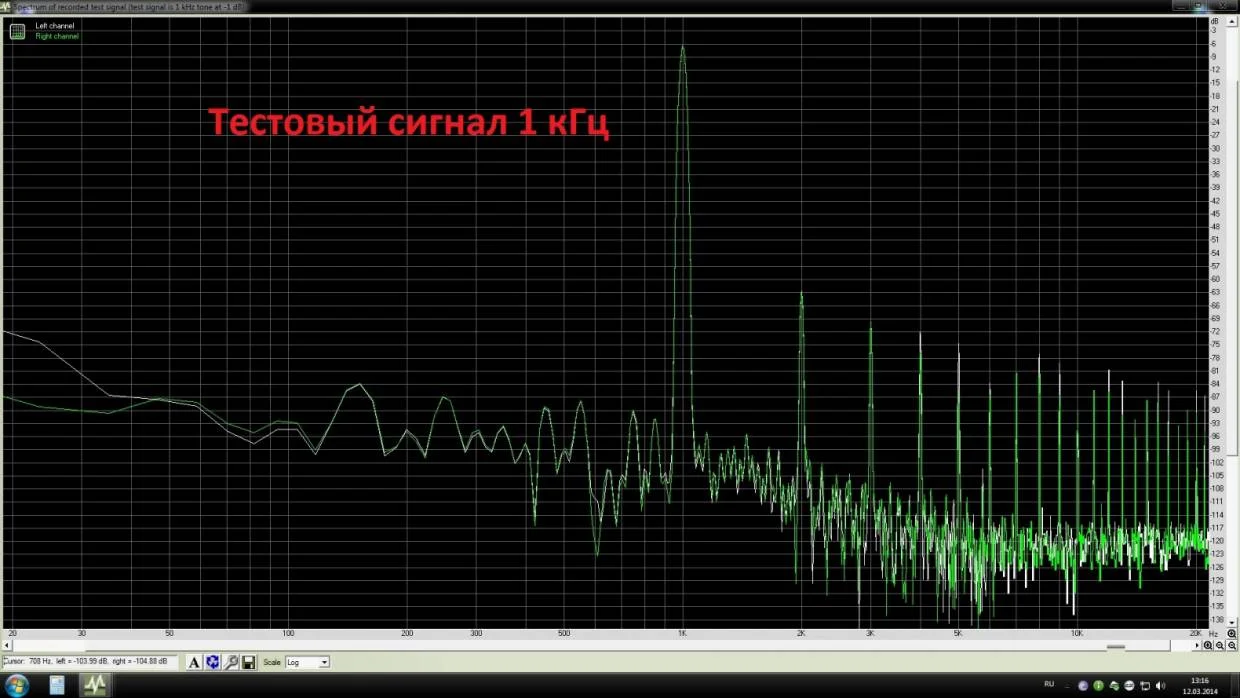Toggle the Left channel legend entry
The width and height of the screenshot is (1240, 698).
click(x=55, y=26)
